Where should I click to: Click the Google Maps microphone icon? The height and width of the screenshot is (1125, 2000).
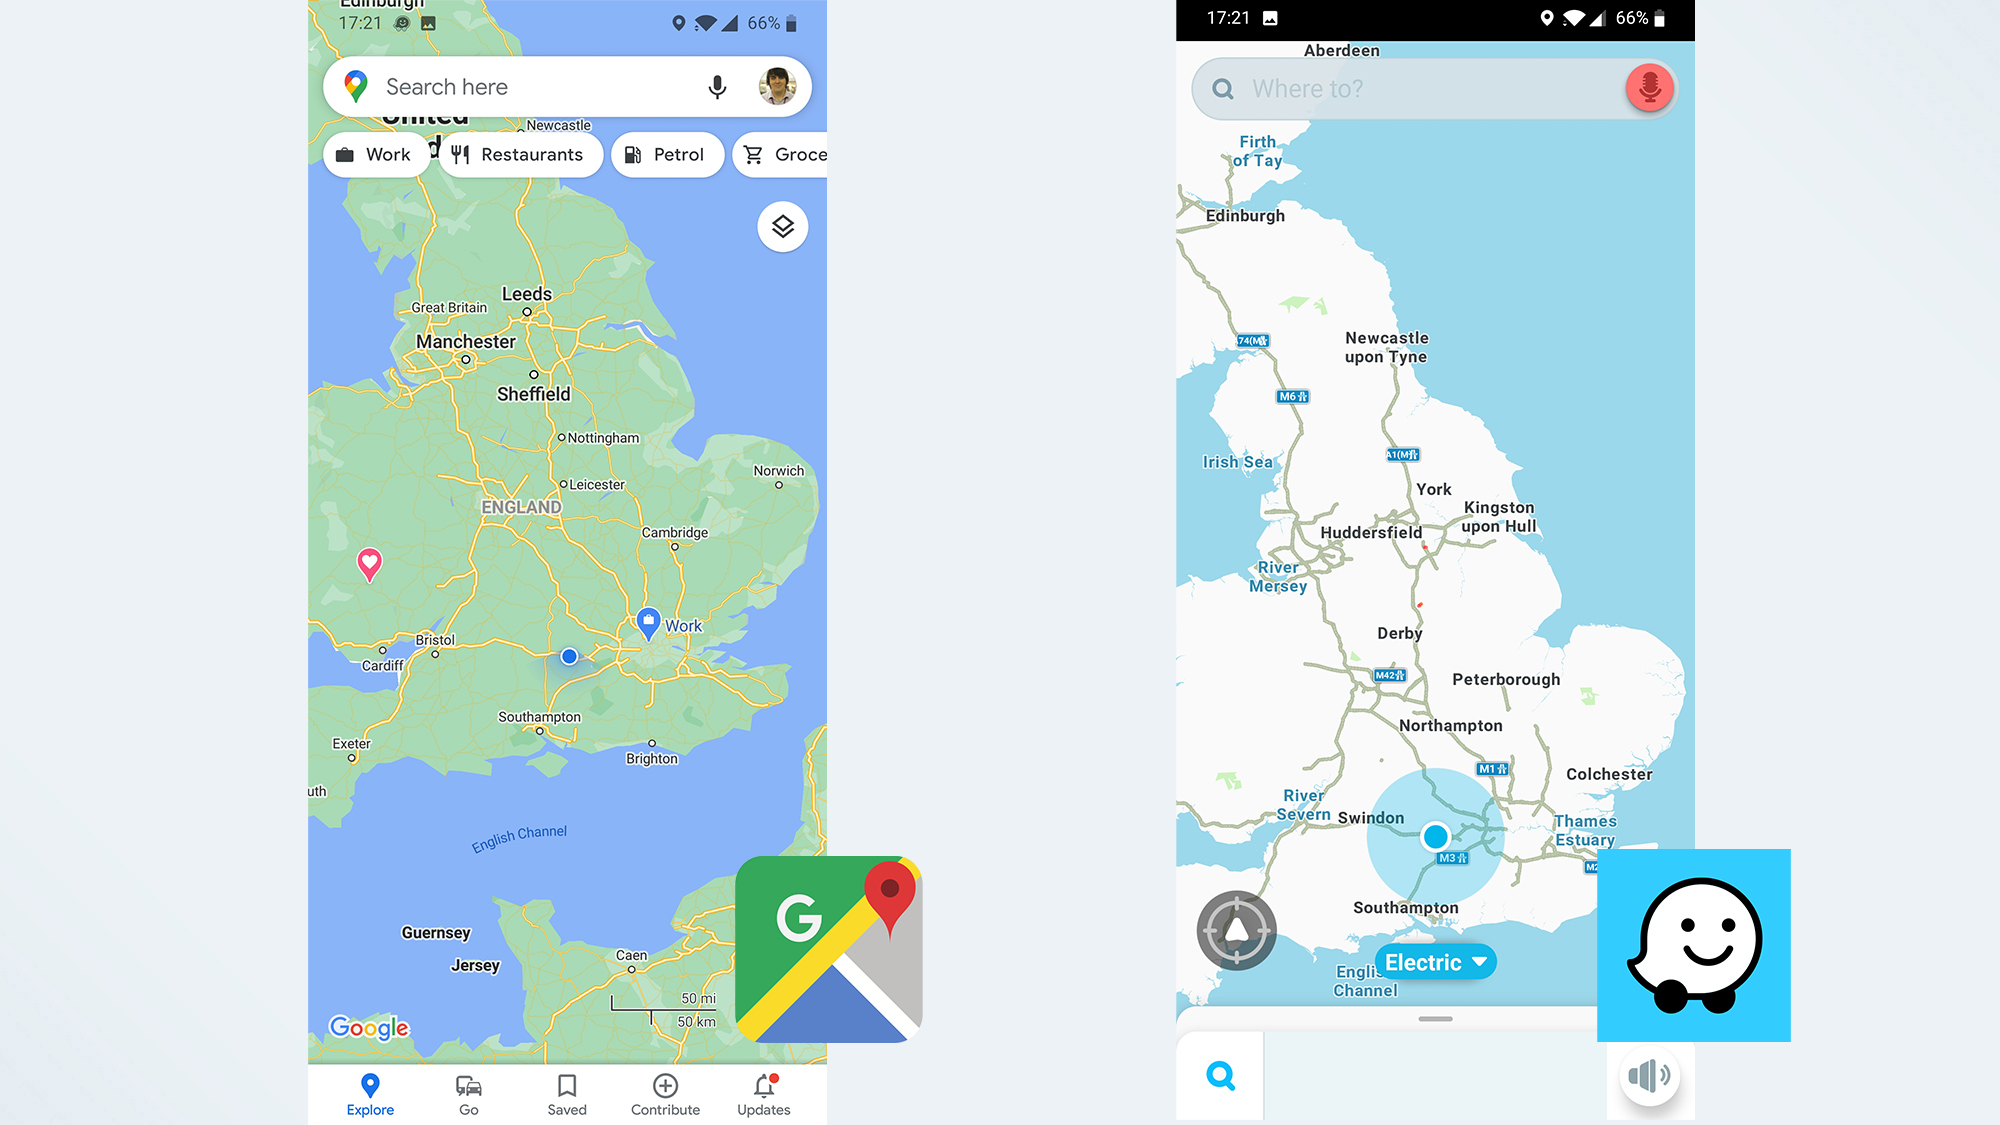click(717, 85)
